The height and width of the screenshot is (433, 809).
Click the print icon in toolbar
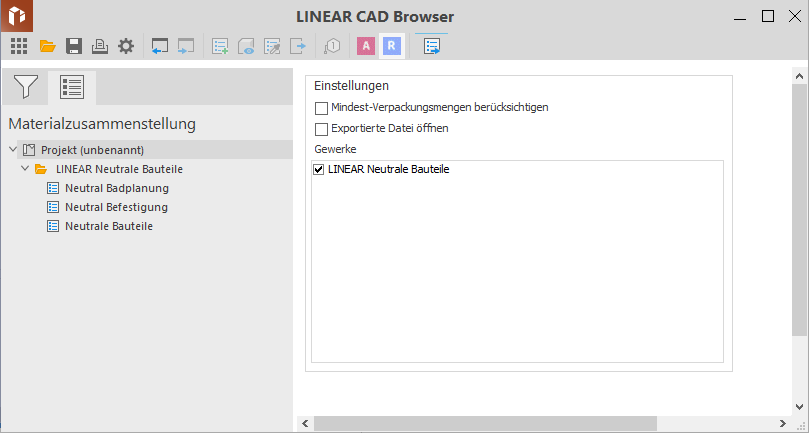tap(100, 46)
